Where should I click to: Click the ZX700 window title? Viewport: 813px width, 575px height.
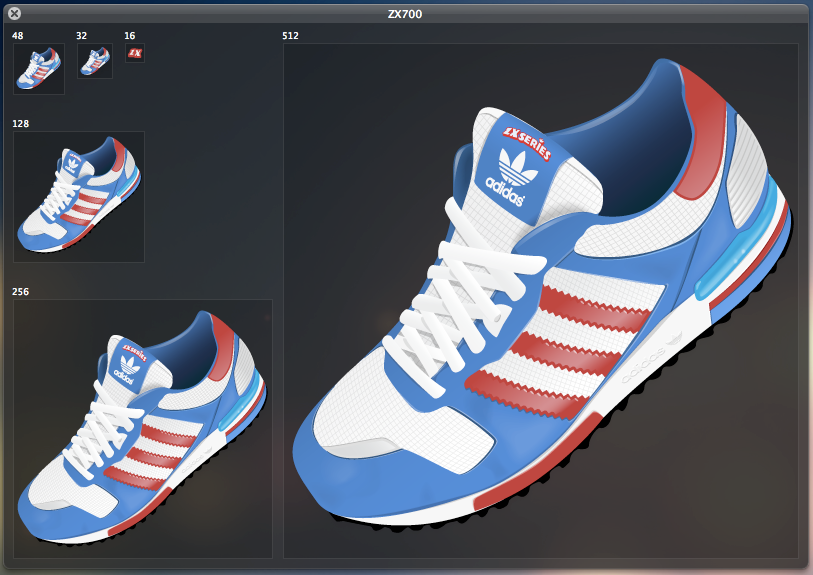click(x=405, y=14)
